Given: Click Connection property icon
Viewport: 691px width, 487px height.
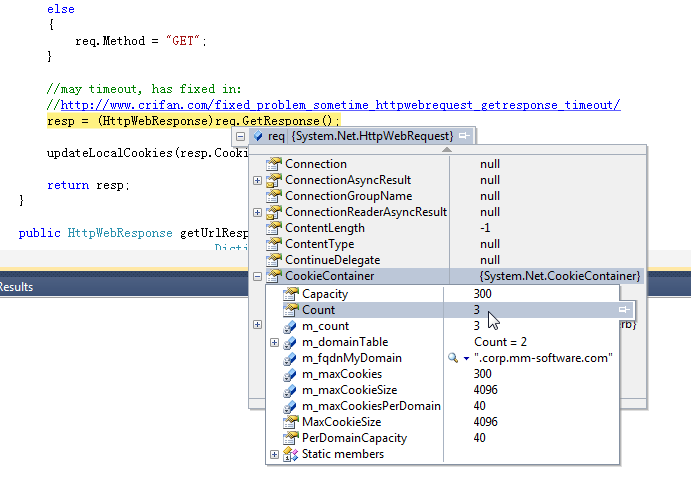Looking at the screenshot, I should coord(273,164).
